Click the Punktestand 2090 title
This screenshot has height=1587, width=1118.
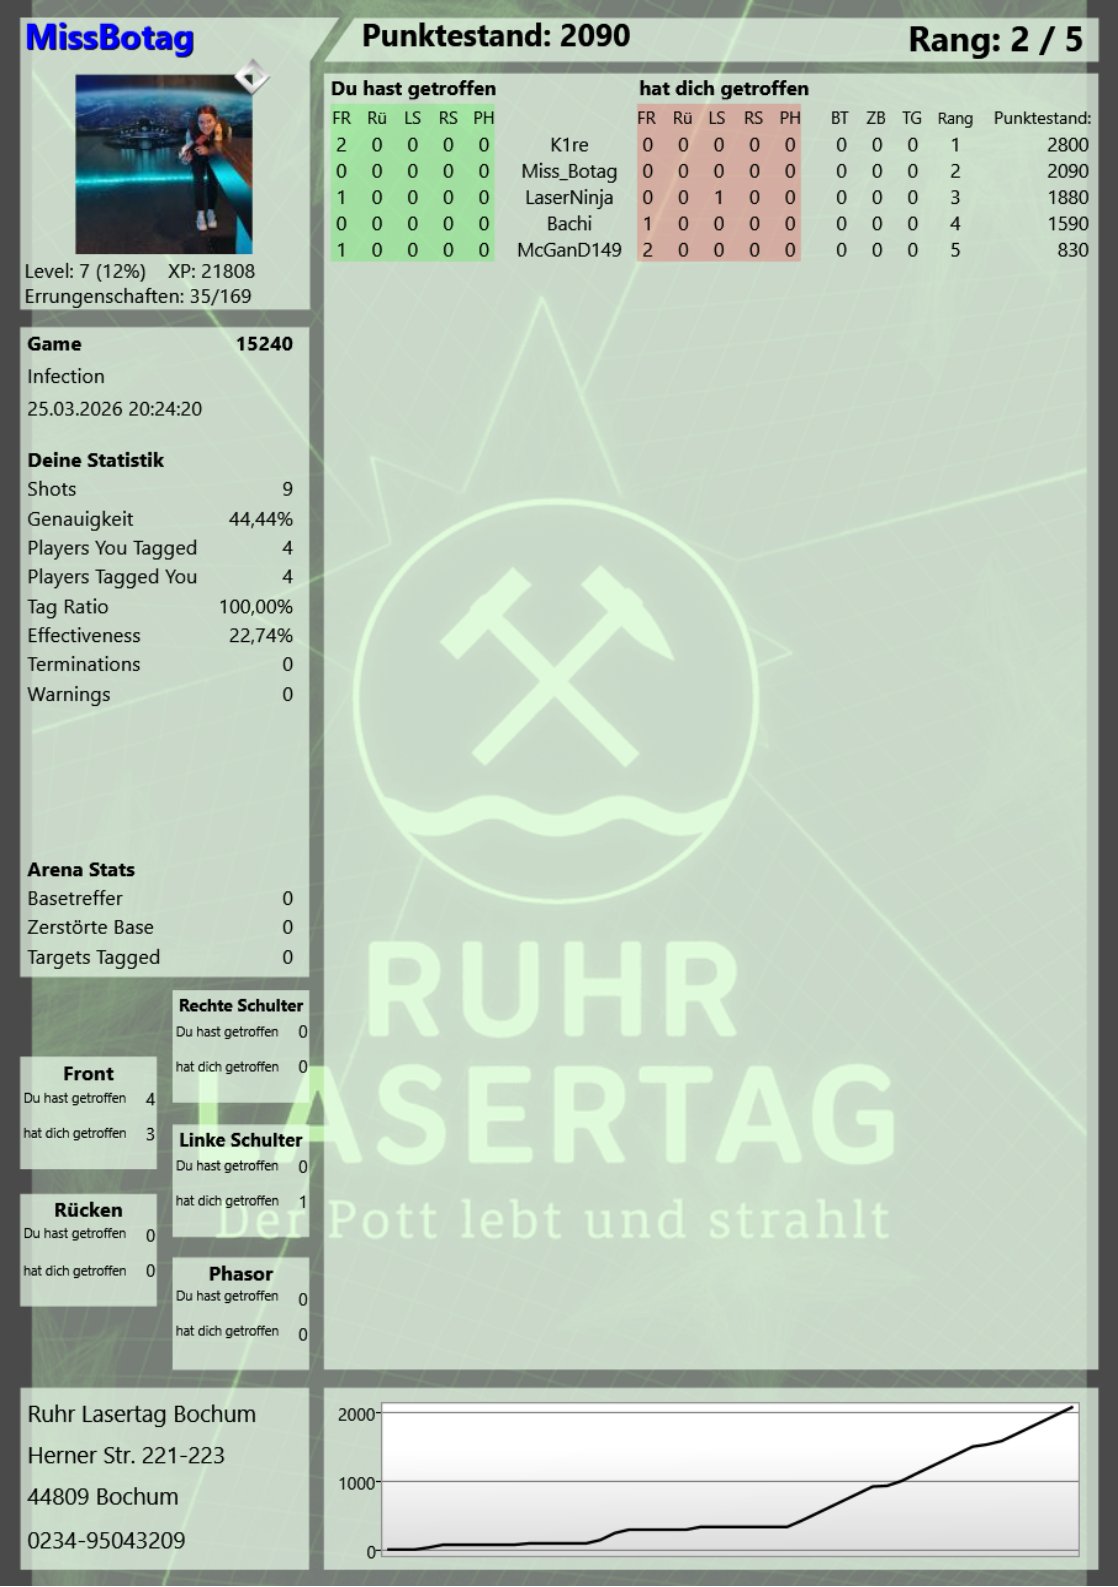tap(496, 36)
